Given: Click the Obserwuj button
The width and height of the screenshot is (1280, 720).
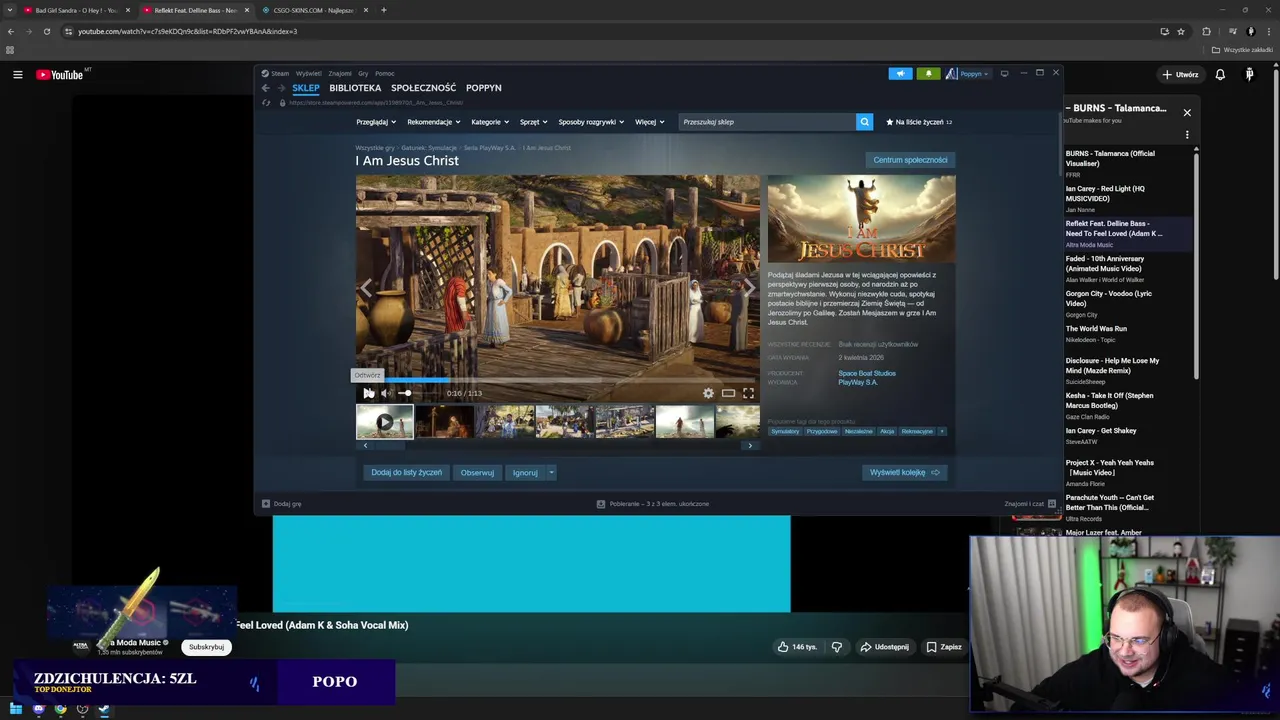Looking at the screenshot, I should tap(477, 472).
